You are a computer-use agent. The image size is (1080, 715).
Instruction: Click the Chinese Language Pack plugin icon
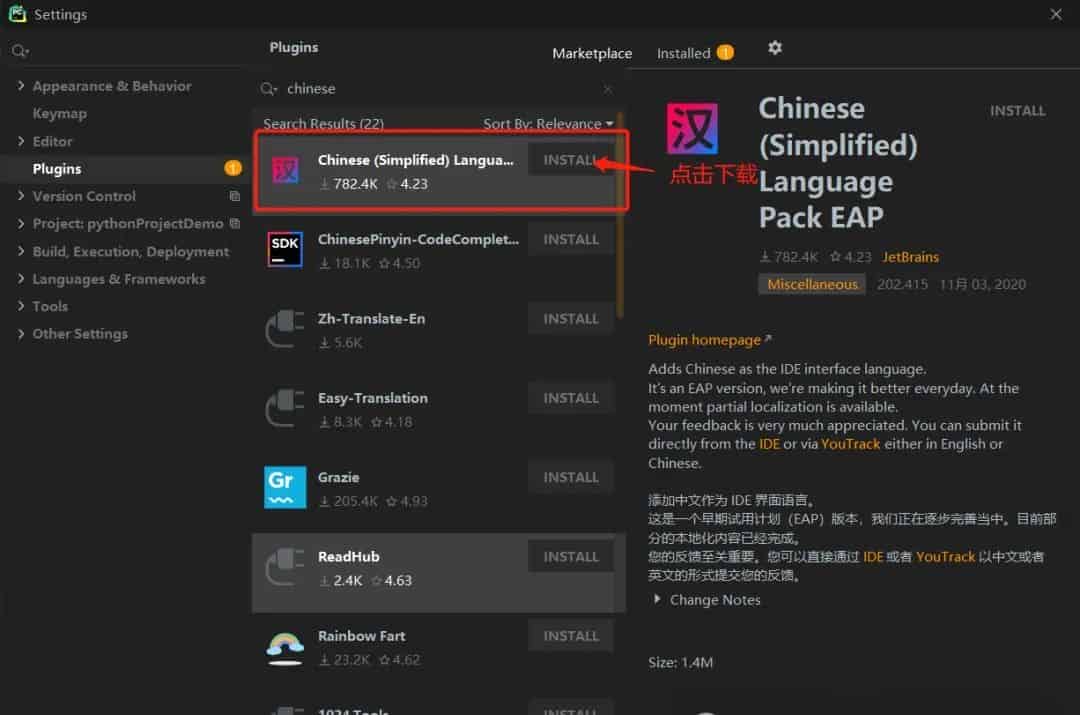click(285, 170)
